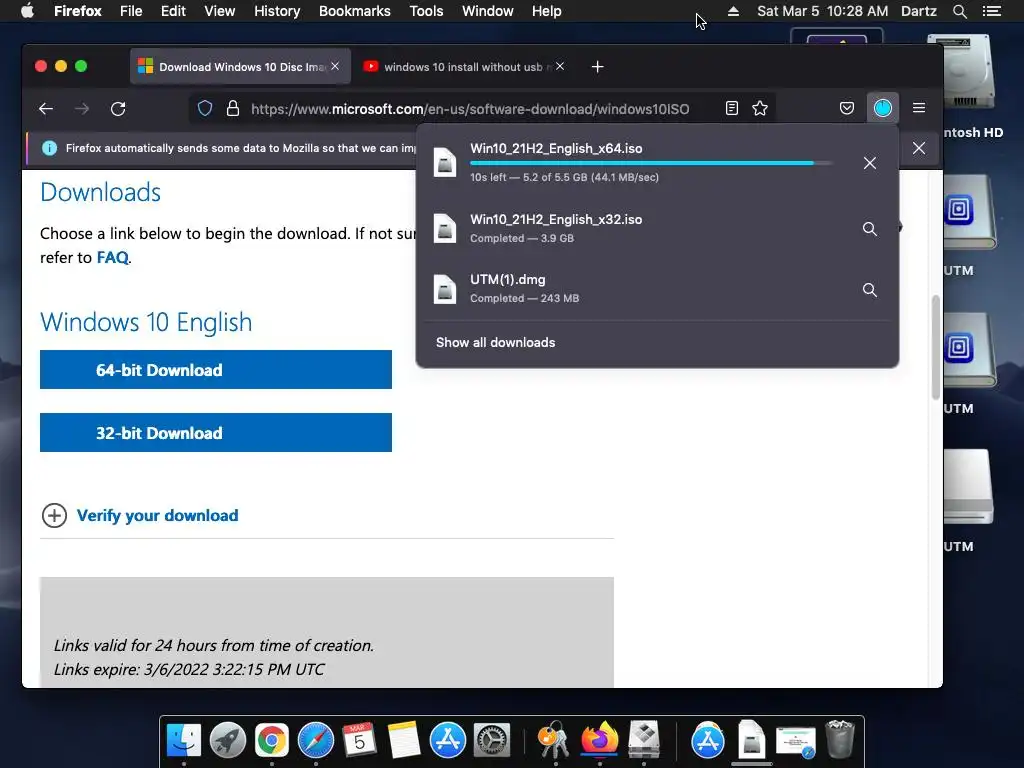The image size is (1024, 768).
Task: Open Spotlight search in the menu bar
Action: (959, 11)
